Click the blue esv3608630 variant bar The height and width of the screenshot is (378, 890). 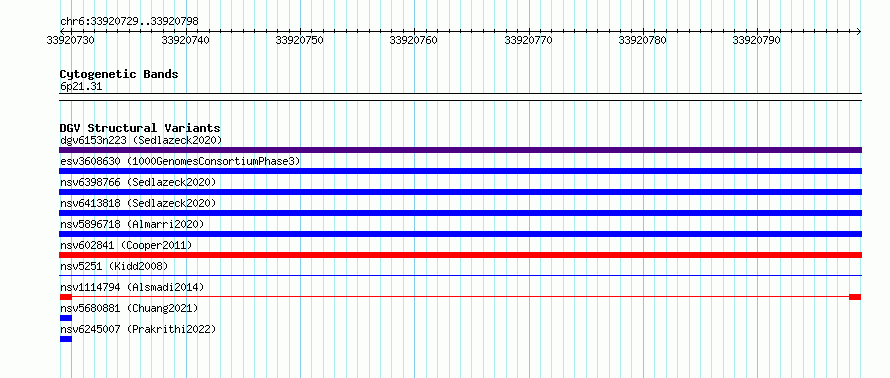[x=460, y=171]
